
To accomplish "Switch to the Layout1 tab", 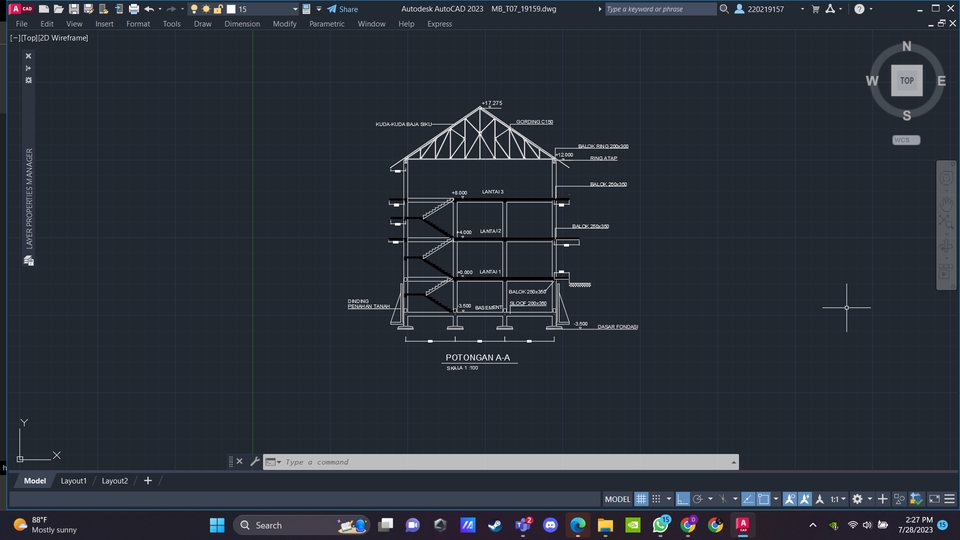I will coord(73,481).
